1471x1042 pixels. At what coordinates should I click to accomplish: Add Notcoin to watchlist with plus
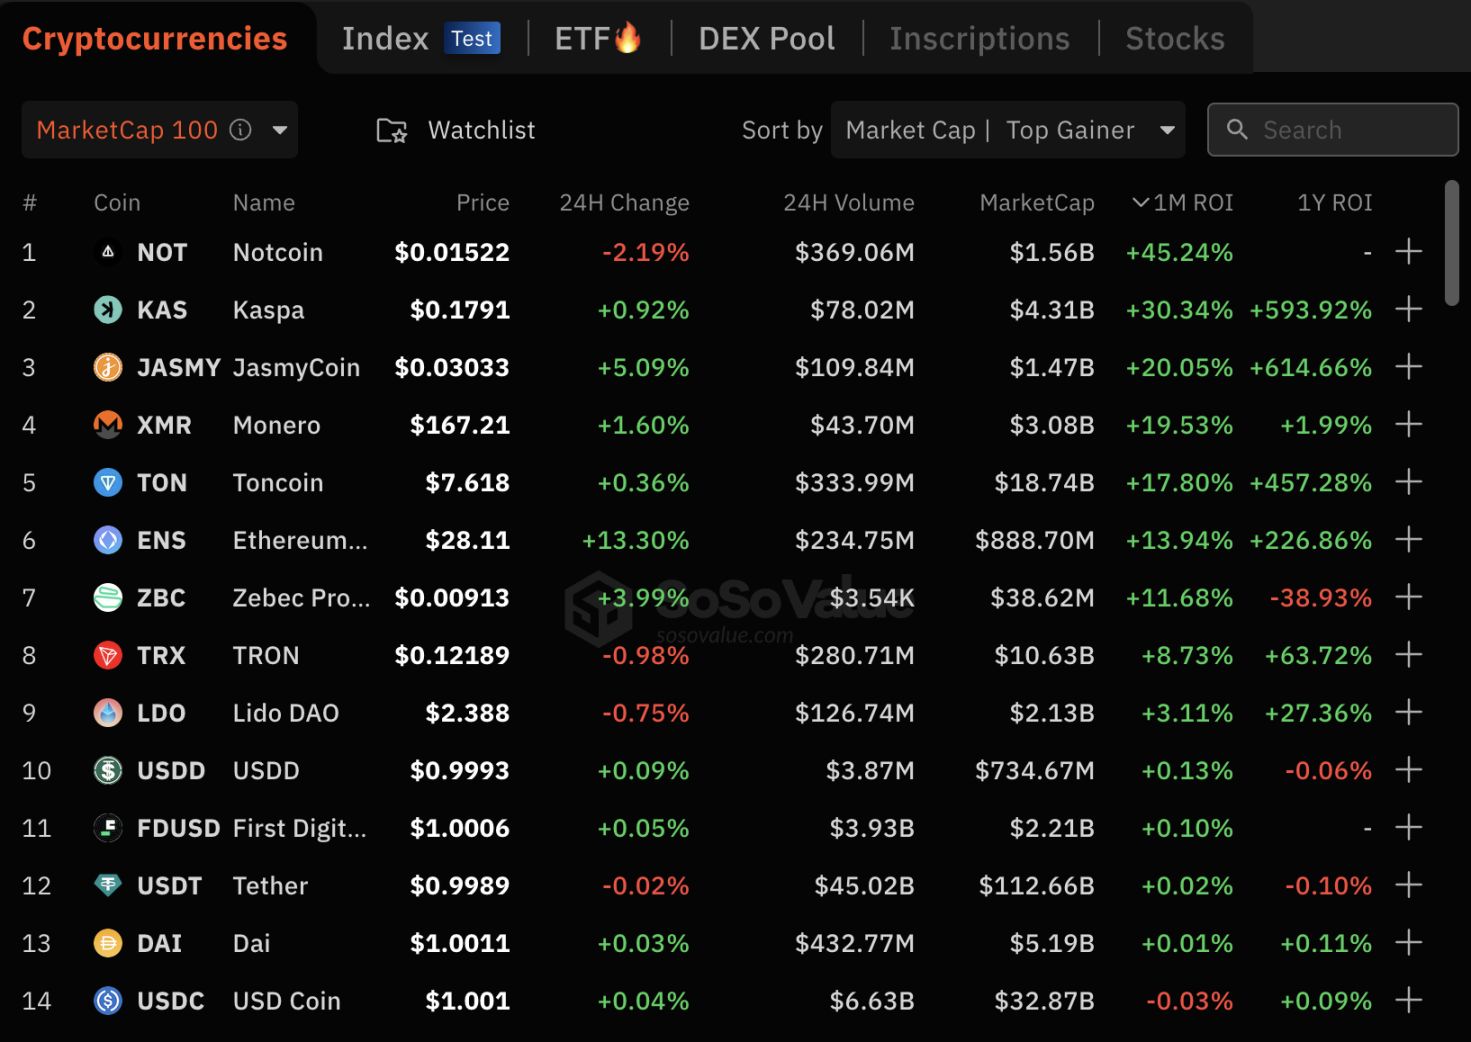[1408, 252]
